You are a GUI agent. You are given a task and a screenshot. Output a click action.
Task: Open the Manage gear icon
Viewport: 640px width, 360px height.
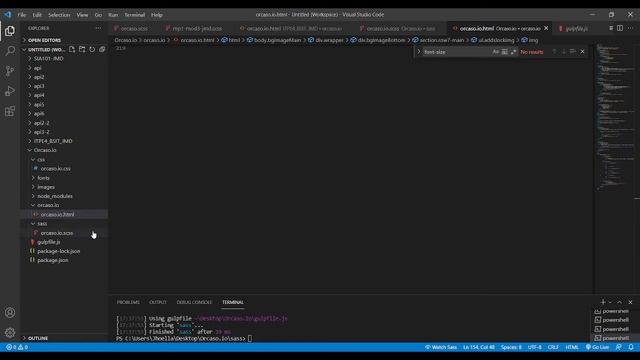click(10, 333)
